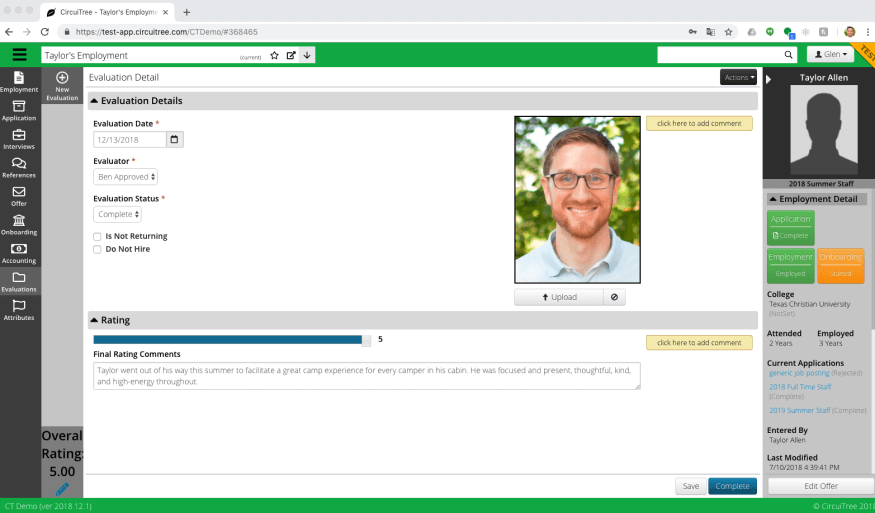Star Taylor's Employment as favorite
The height and width of the screenshot is (513, 875).
[x=274, y=55]
